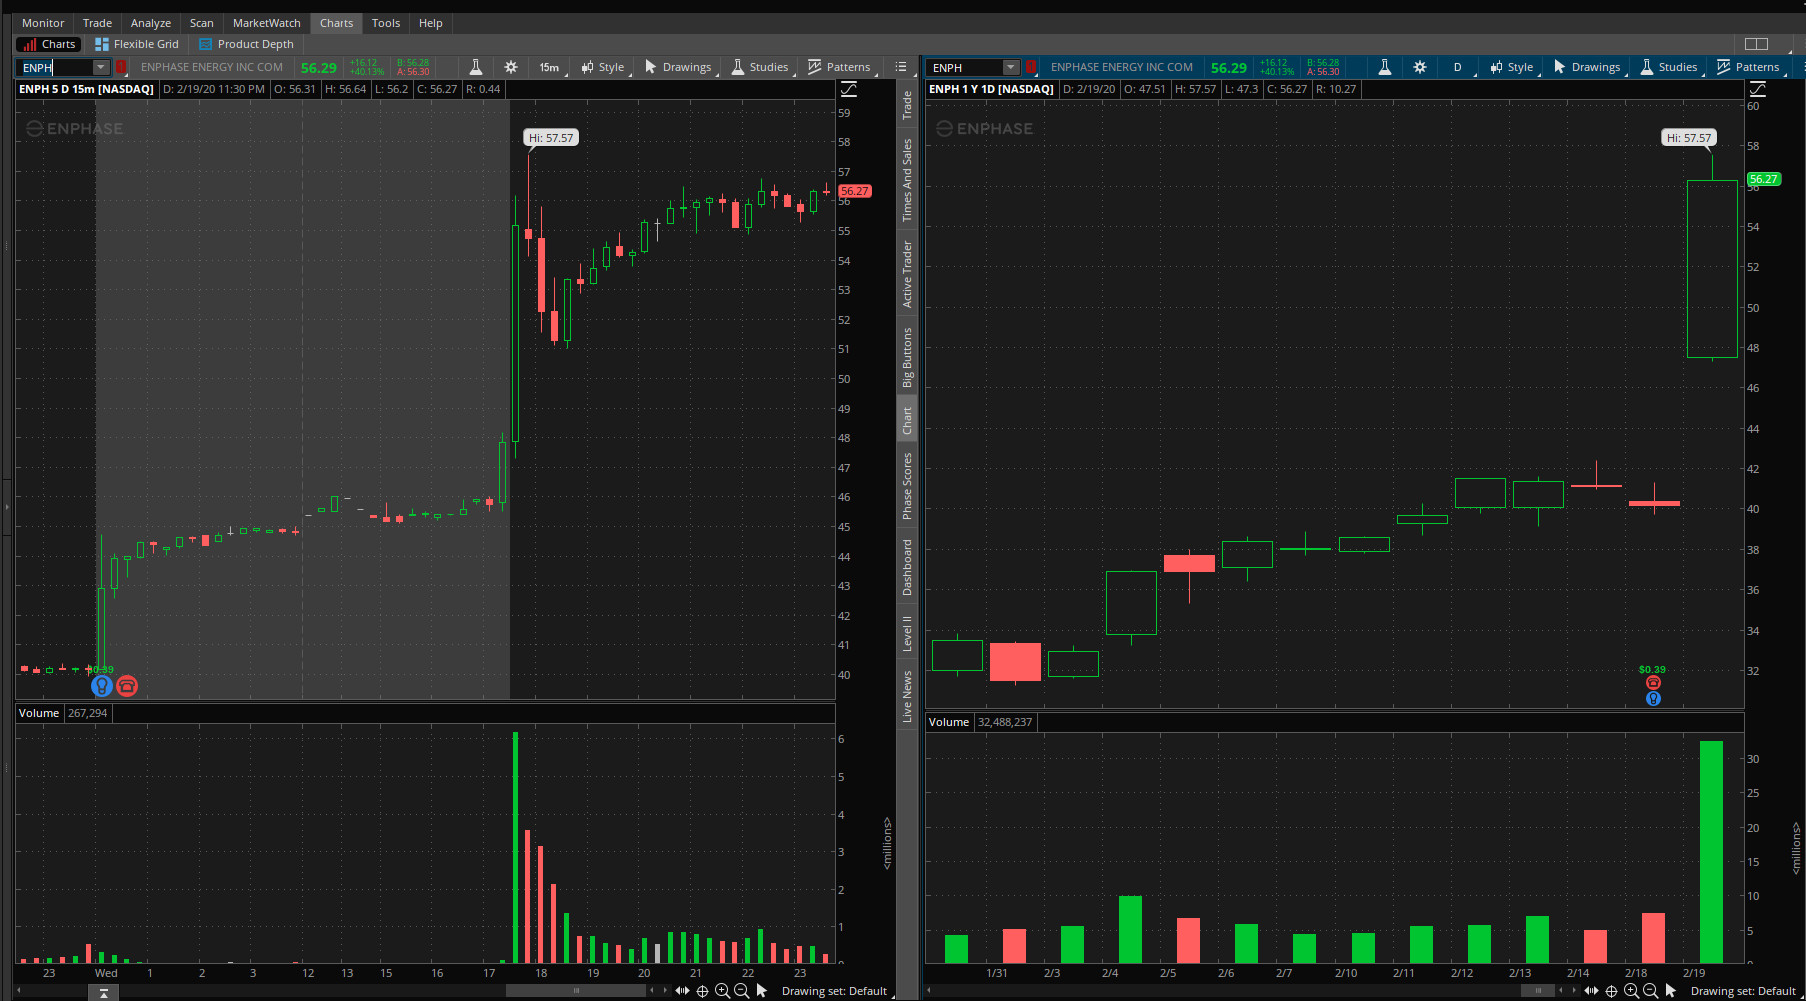The image size is (1806, 1001).
Task: Click the Patterns button on left chart
Action: tap(839, 67)
